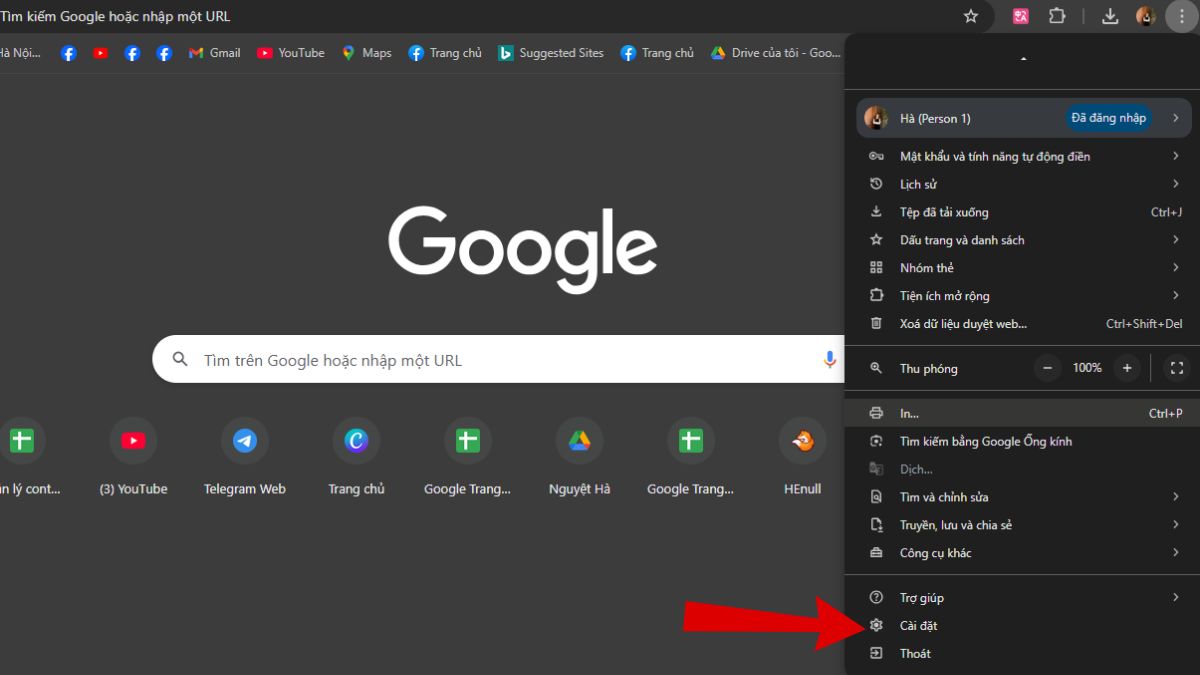Image resolution: width=1200 pixels, height=675 pixels.
Task: Open the Trợ giúp help submenu
Action: (x=1024, y=597)
